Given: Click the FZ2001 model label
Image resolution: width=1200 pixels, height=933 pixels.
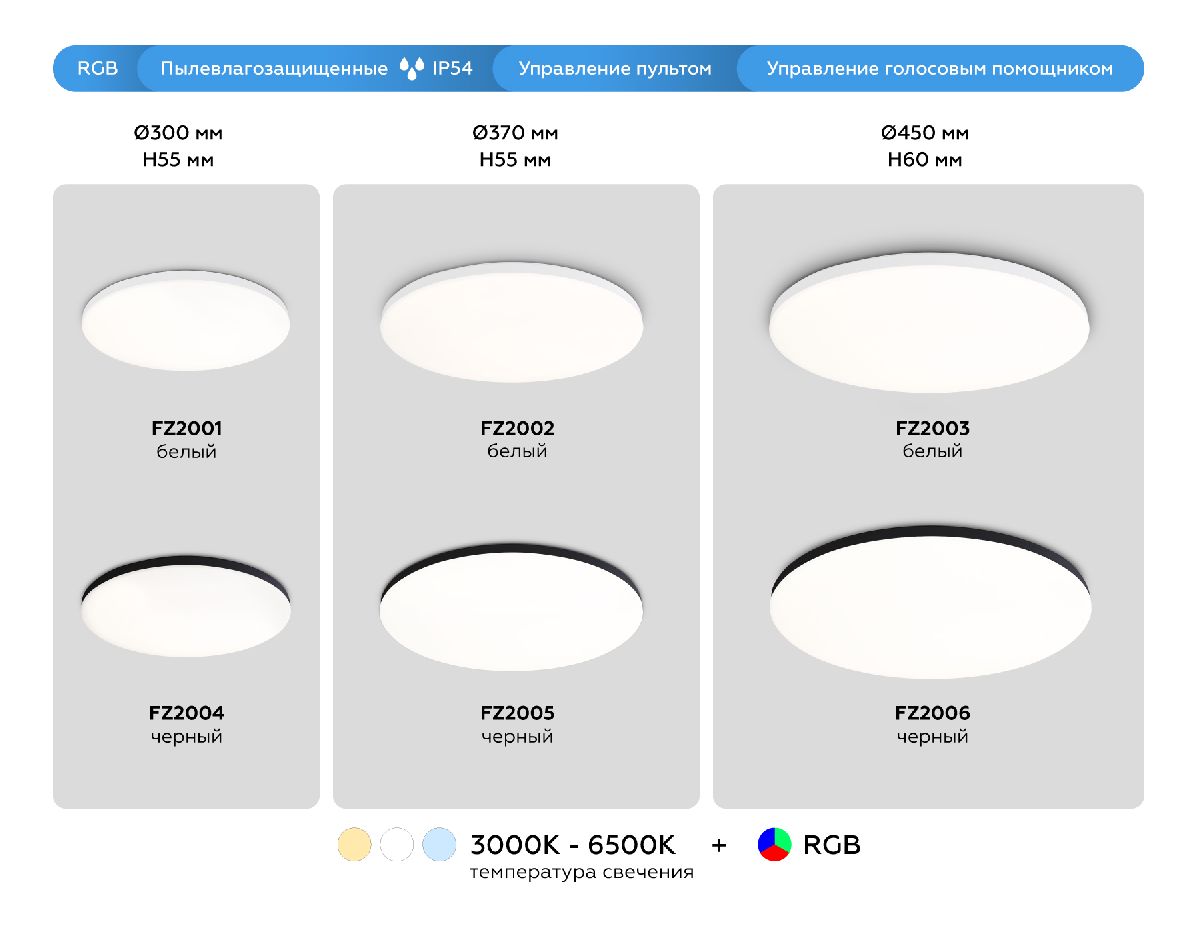Looking at the screenshot, I should coord(186,429).
